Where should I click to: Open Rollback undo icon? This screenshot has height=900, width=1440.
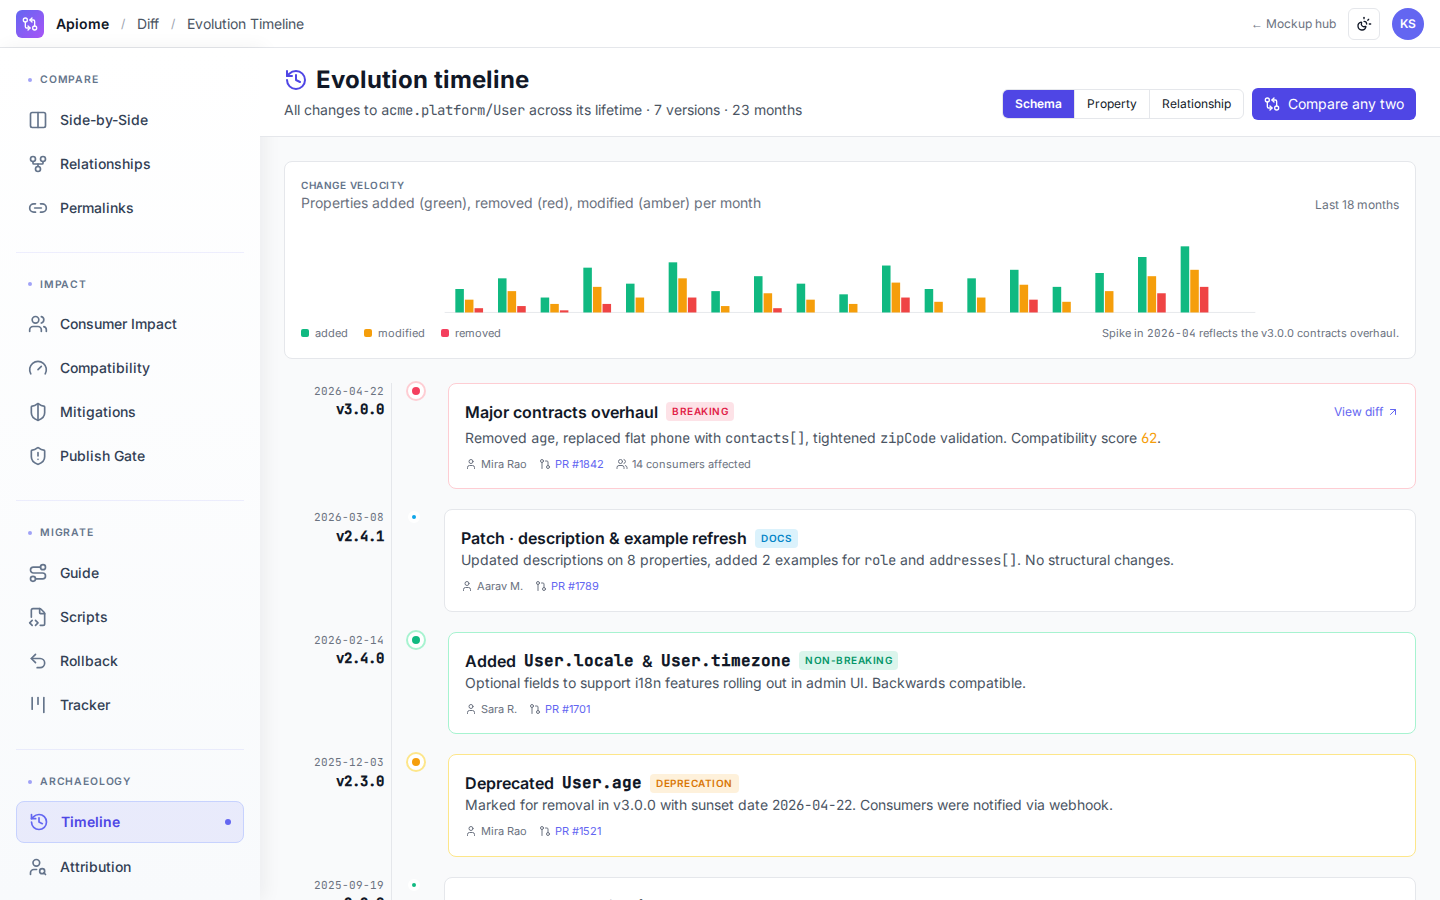point(38,661)
